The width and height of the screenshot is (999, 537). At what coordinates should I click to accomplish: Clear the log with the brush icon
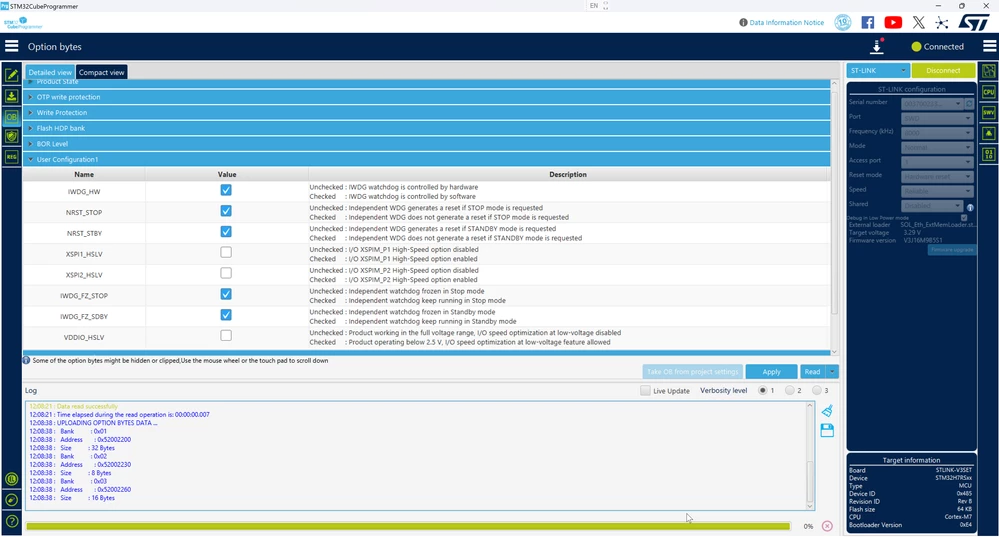pyautogui.click(x=827, y=411)
